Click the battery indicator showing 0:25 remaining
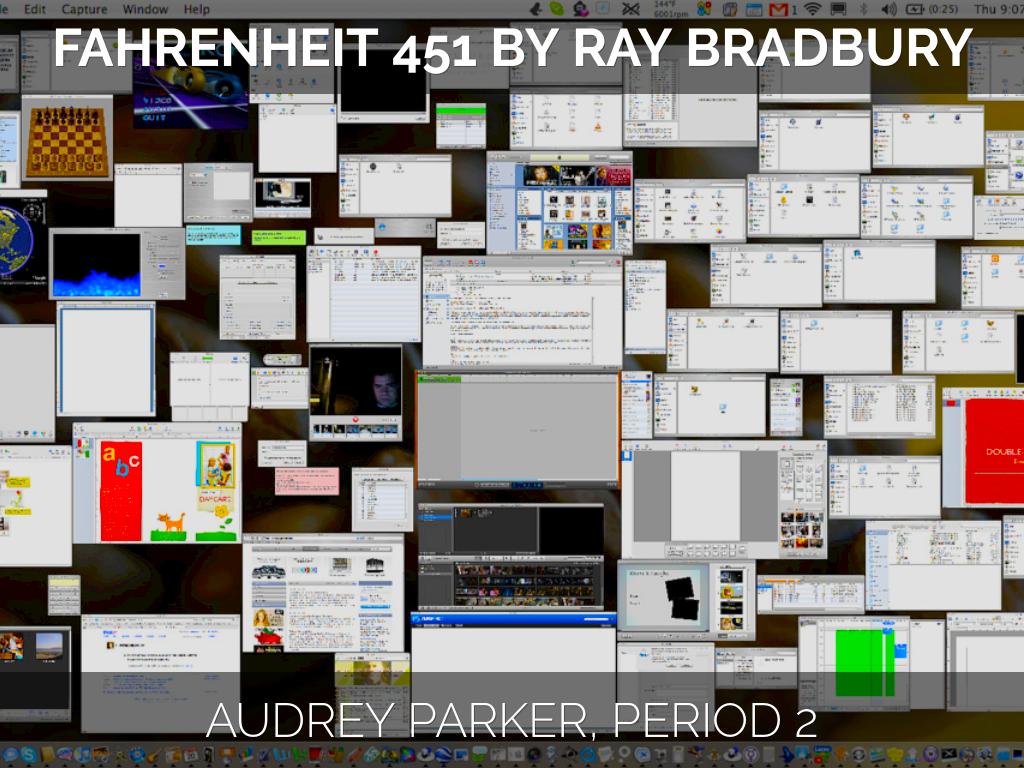Image resolution: width=1024 pixels, height=768 pixels. pos(920,8)
